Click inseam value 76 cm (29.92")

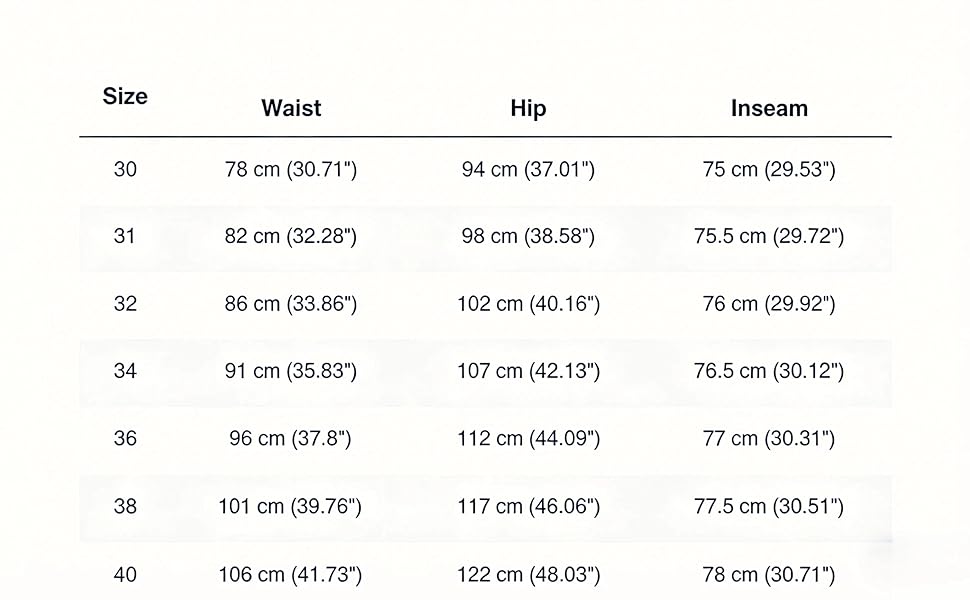(x=769, y=304)
